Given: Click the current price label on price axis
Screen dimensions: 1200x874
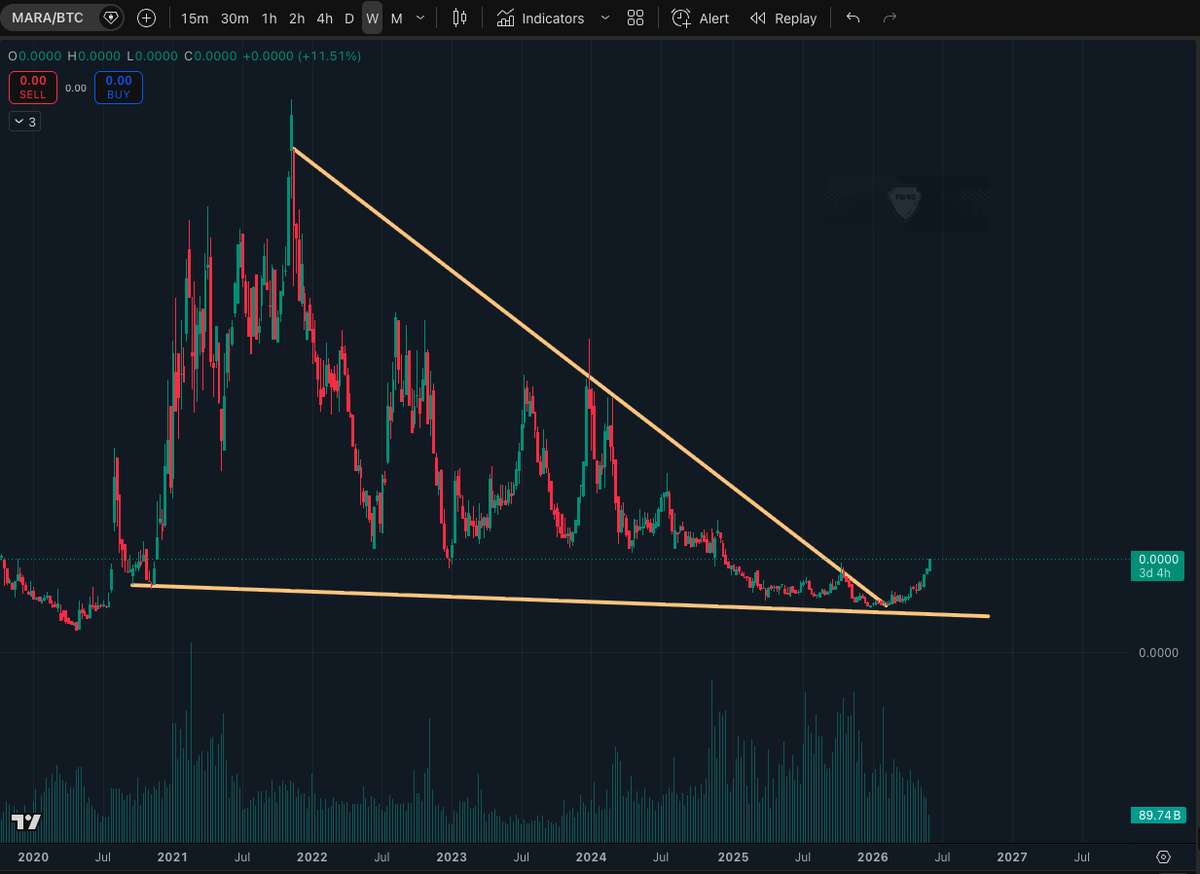Looking at the screenshot, I should [1156, 566].
